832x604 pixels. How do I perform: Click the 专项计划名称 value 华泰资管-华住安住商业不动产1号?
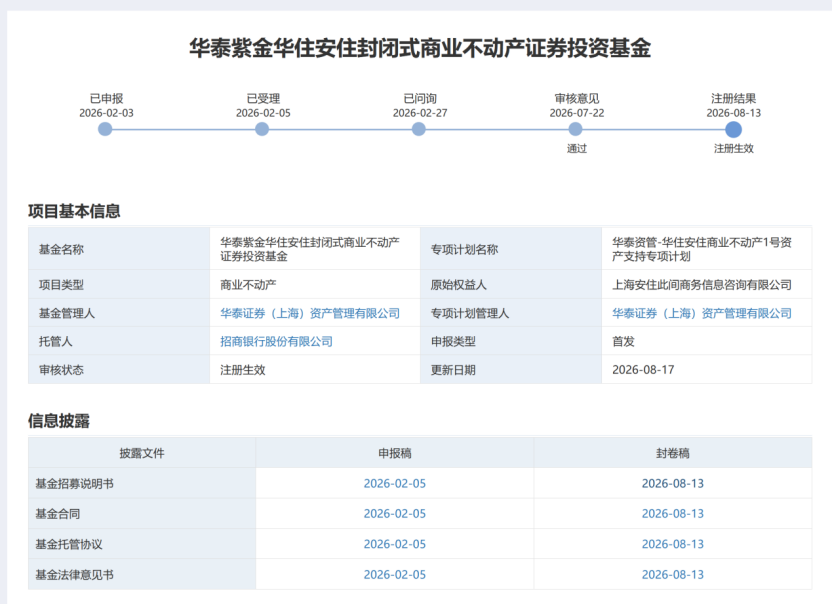(701, 249)
